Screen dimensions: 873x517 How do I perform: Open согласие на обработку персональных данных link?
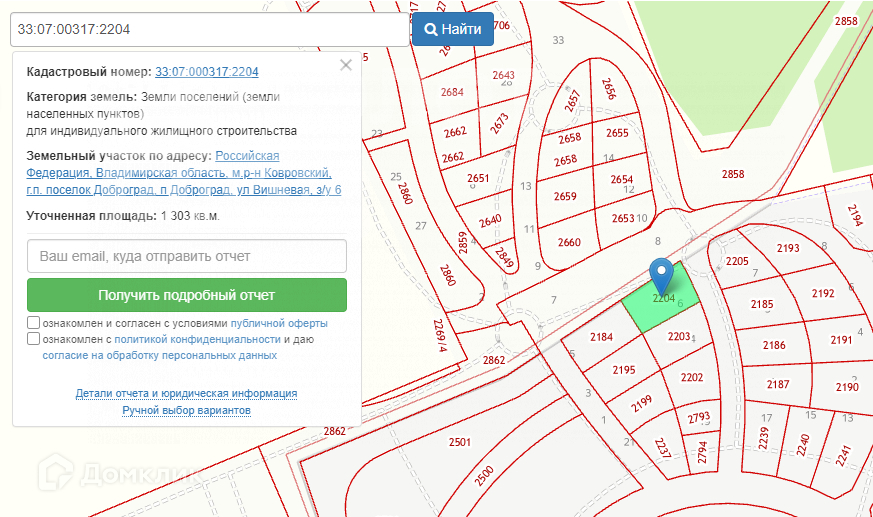point(159,355)
